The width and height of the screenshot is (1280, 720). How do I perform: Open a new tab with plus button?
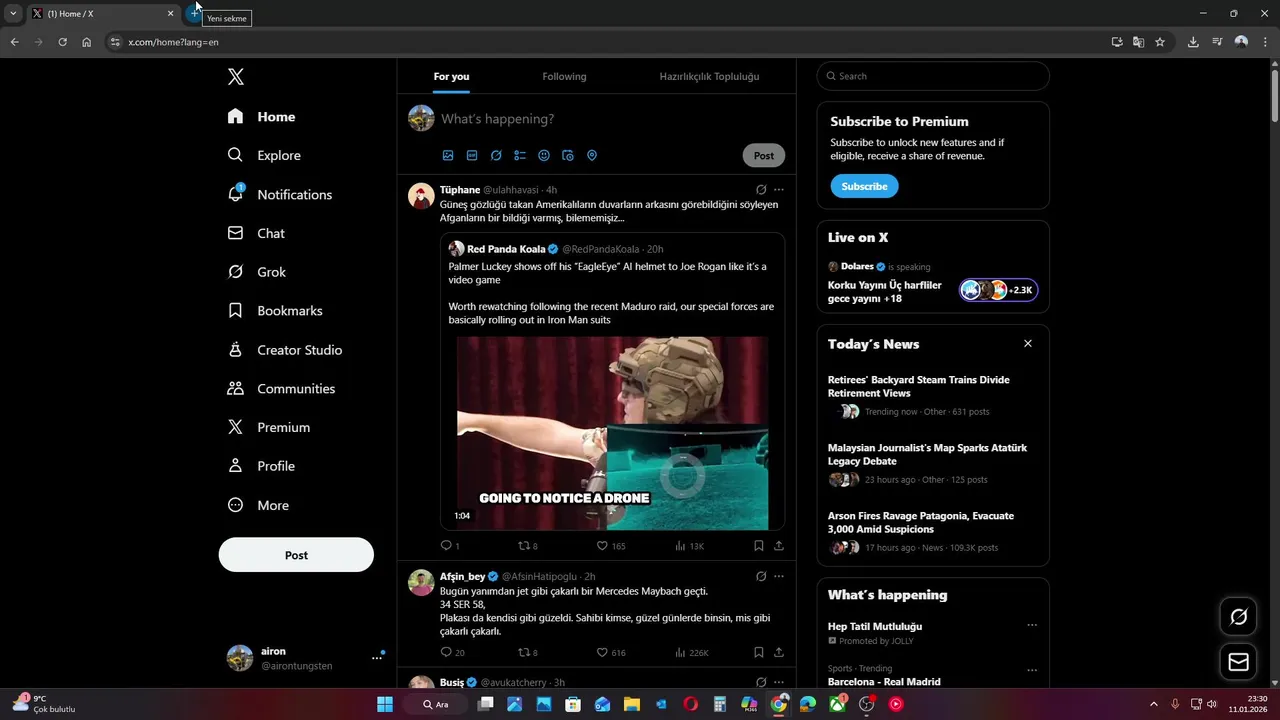click(x=194, y=13)
